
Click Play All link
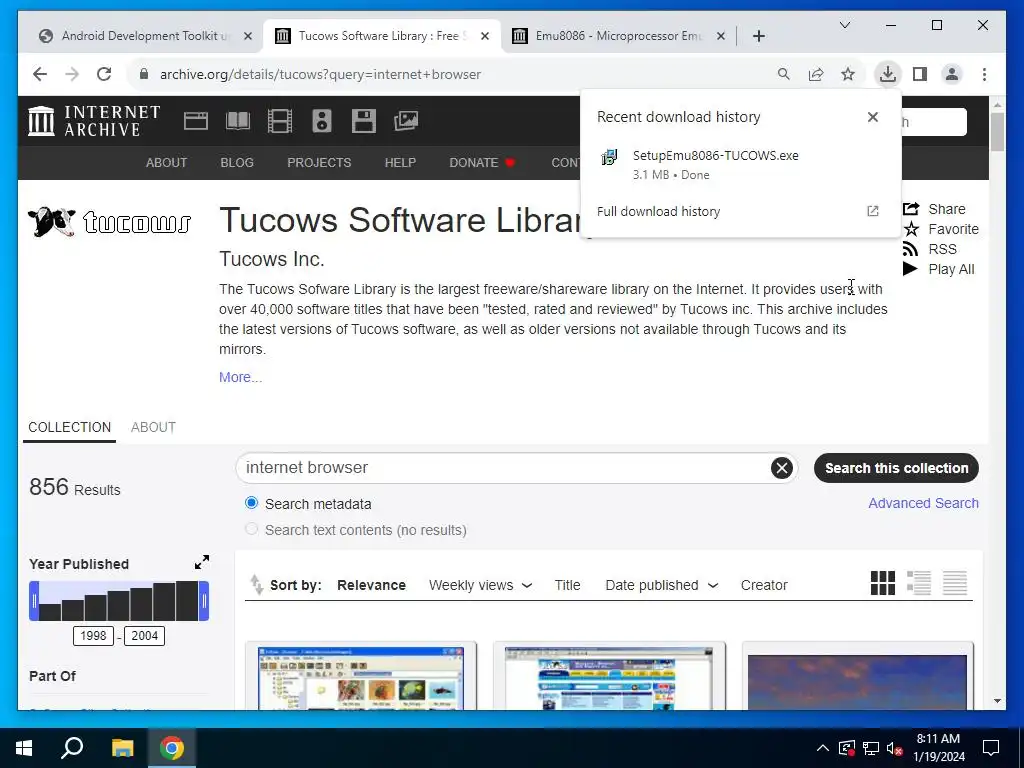pos(938,269)
